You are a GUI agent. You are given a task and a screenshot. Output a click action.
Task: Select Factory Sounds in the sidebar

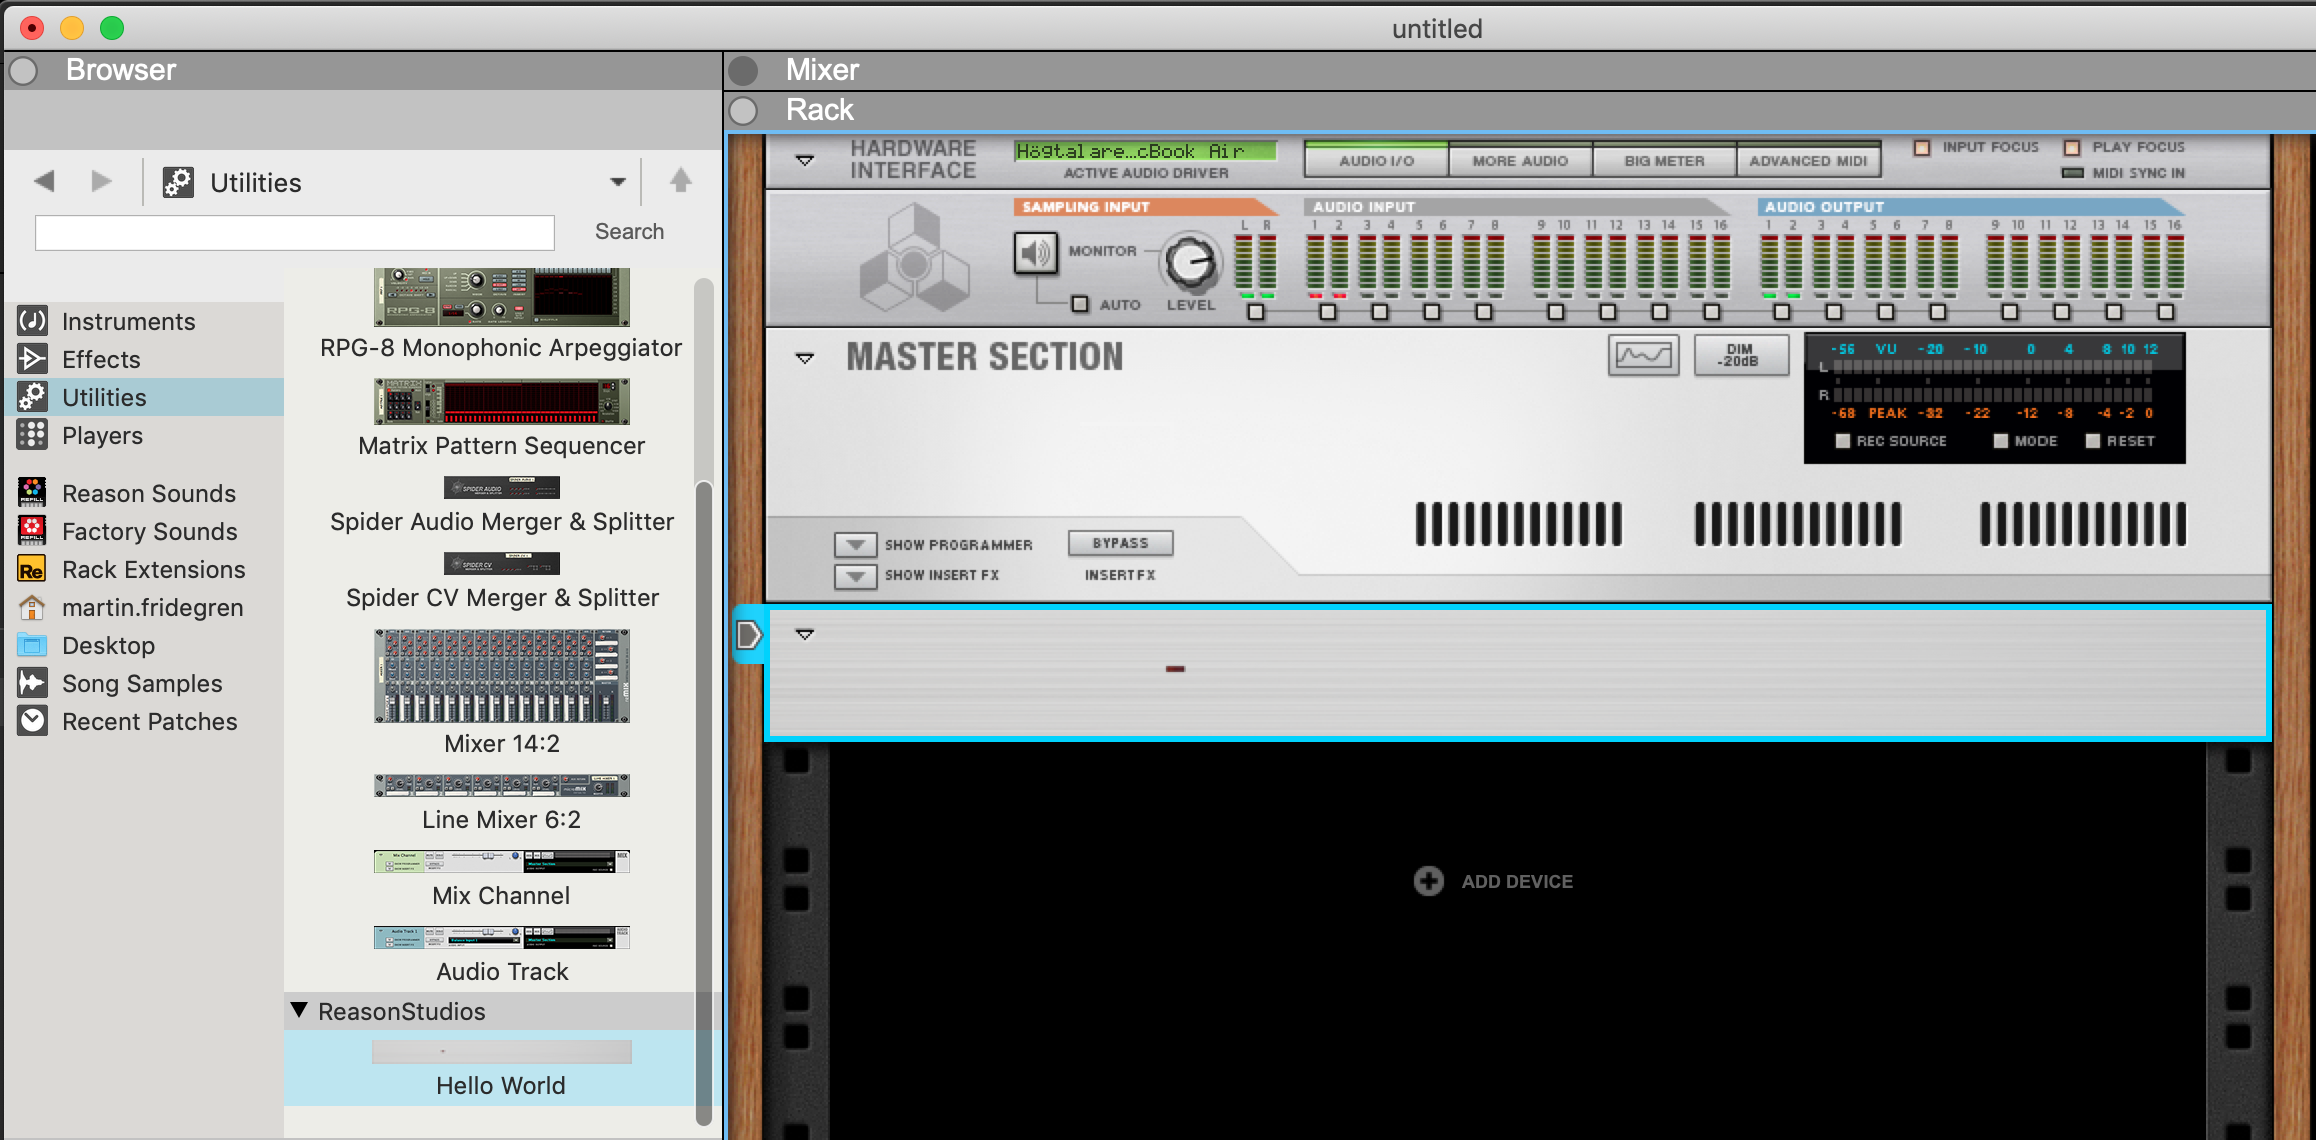[x=149, y=532]
